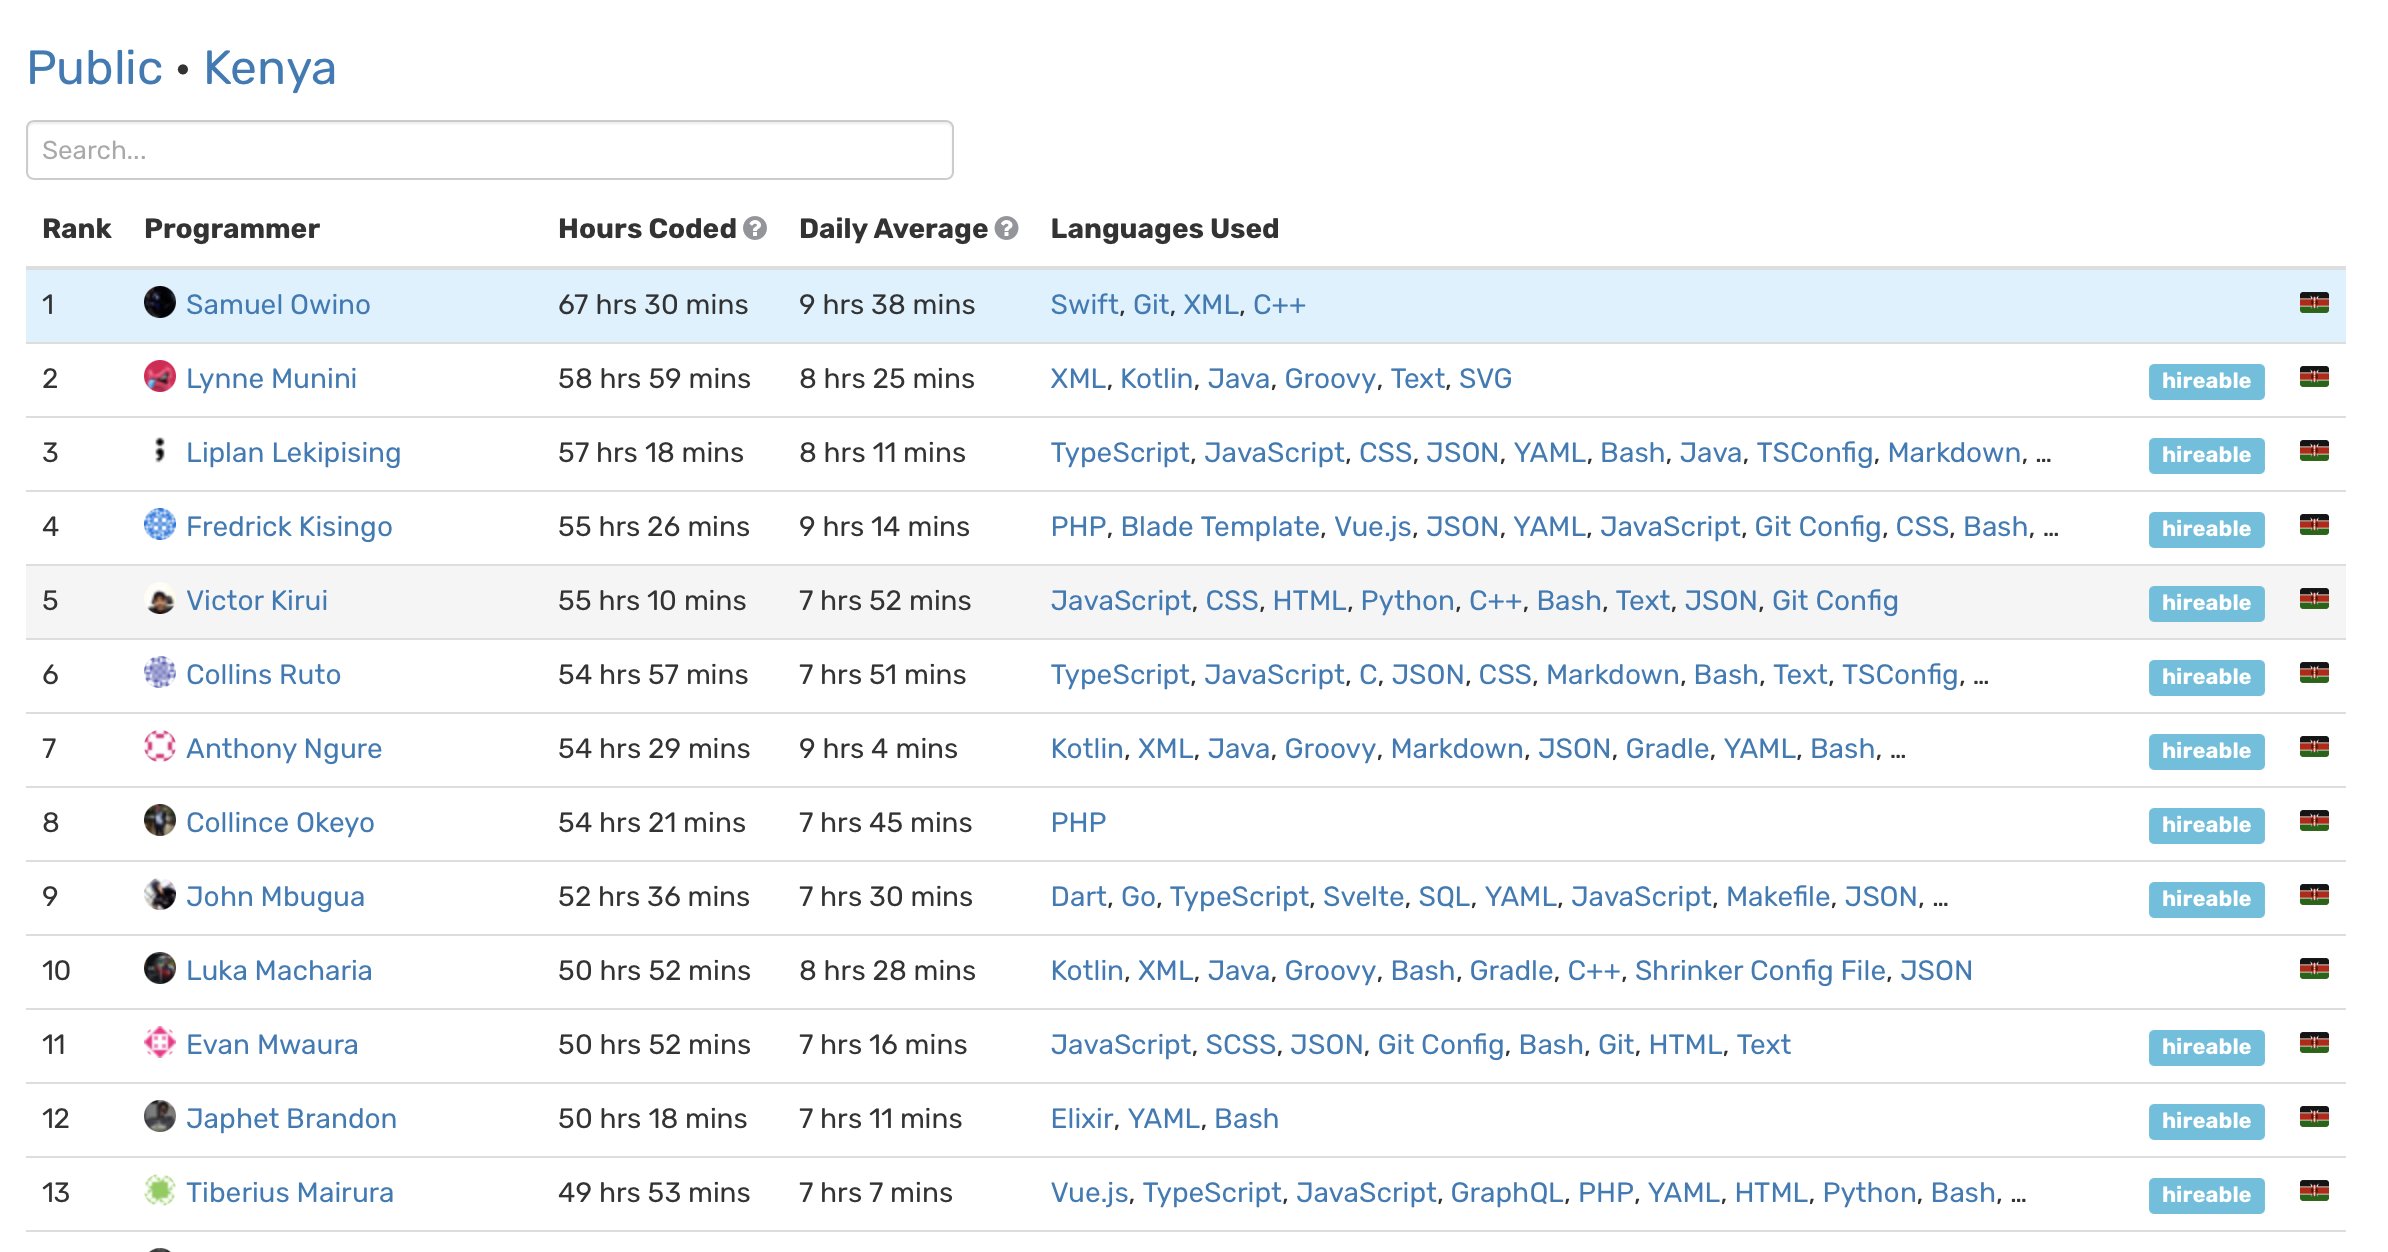Viewport: 2388px width, 1252px height.
Task: Open the Public leaderboard link in heading
Action: coord(94,68)
